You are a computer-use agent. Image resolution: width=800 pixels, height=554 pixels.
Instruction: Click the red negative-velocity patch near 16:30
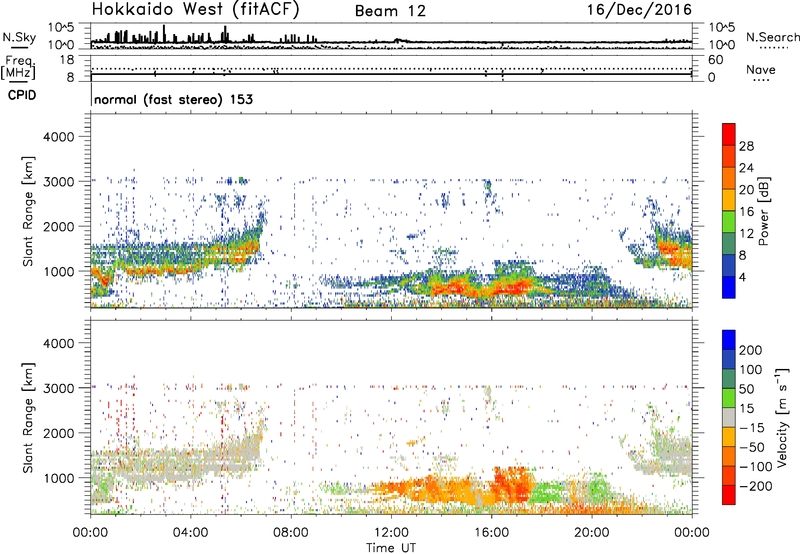[513, 485]
